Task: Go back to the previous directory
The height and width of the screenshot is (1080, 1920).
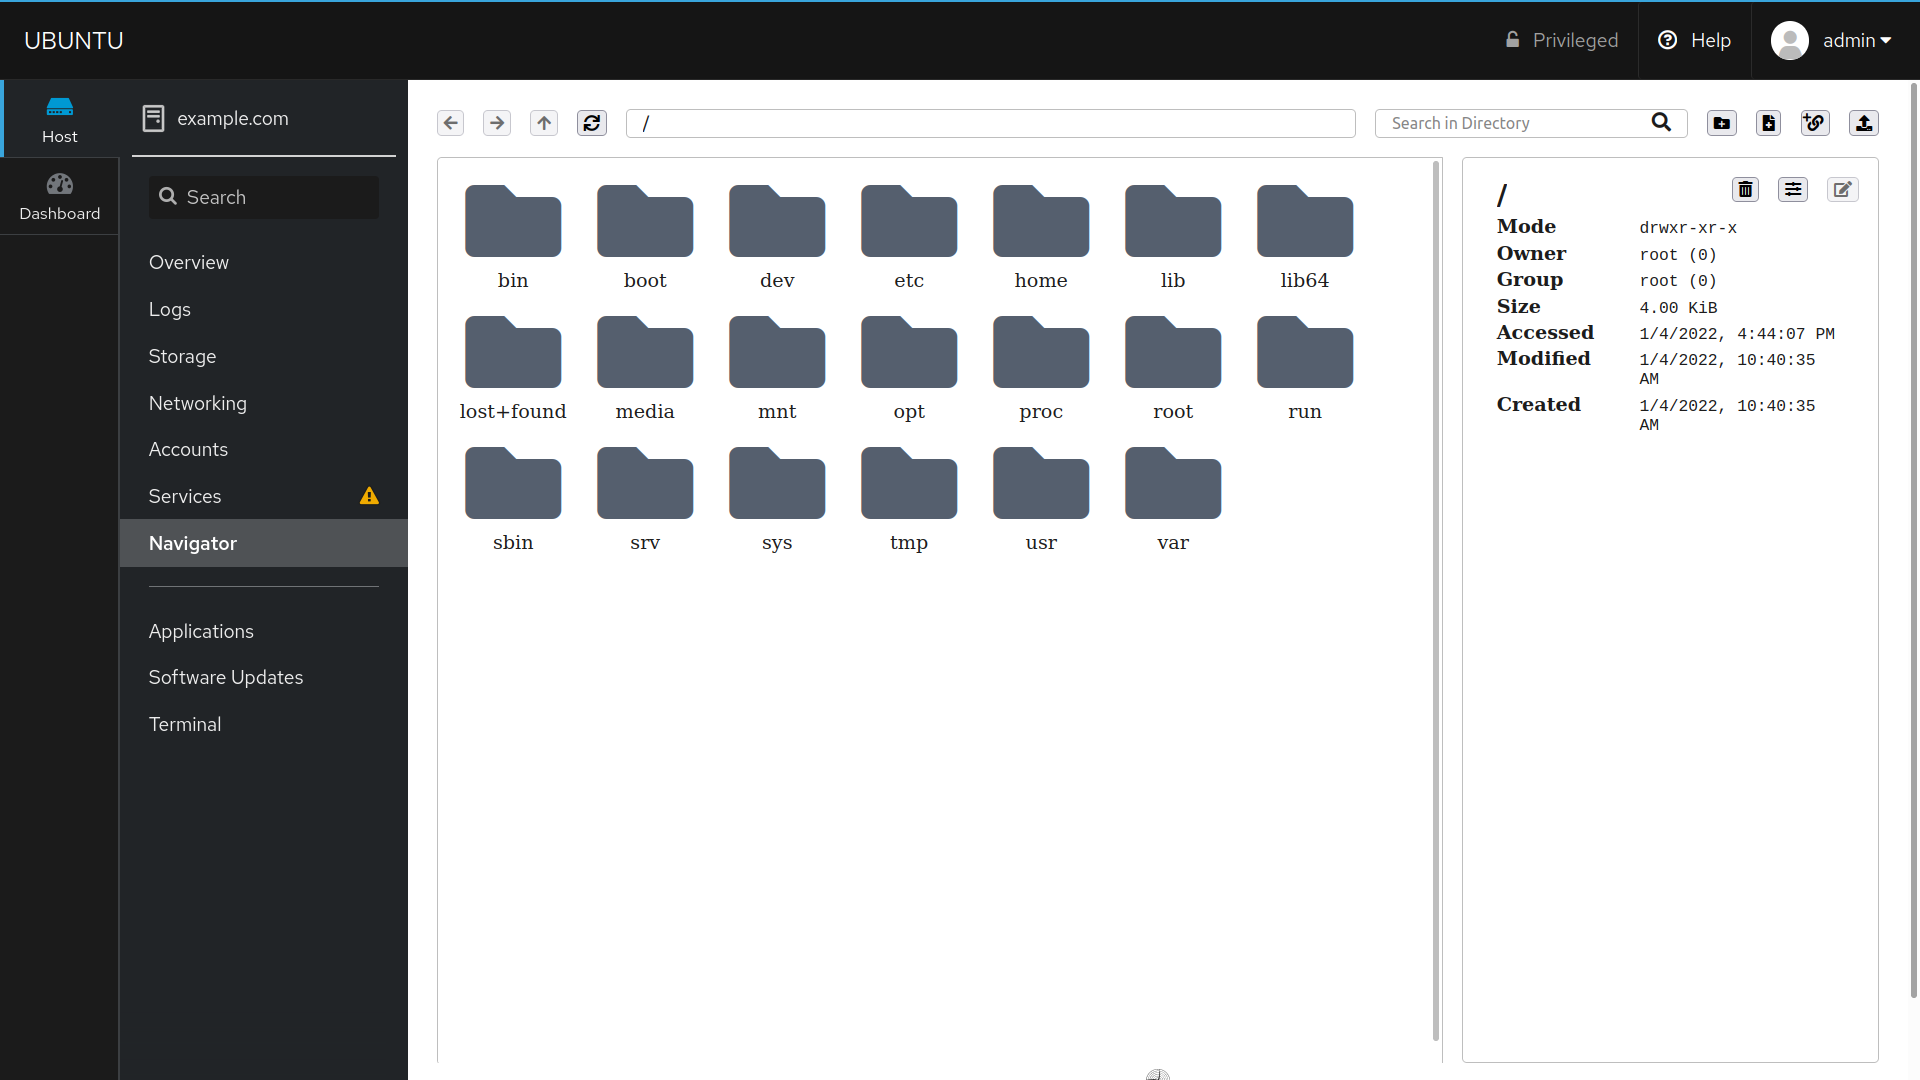Action: pos(450,123)
